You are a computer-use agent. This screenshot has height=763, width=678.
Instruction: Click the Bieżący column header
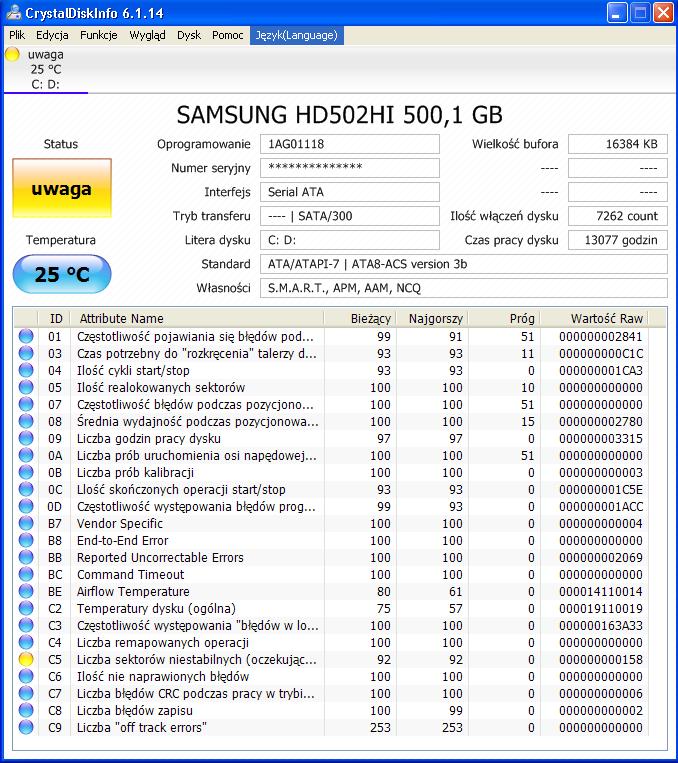pos(360,318)
